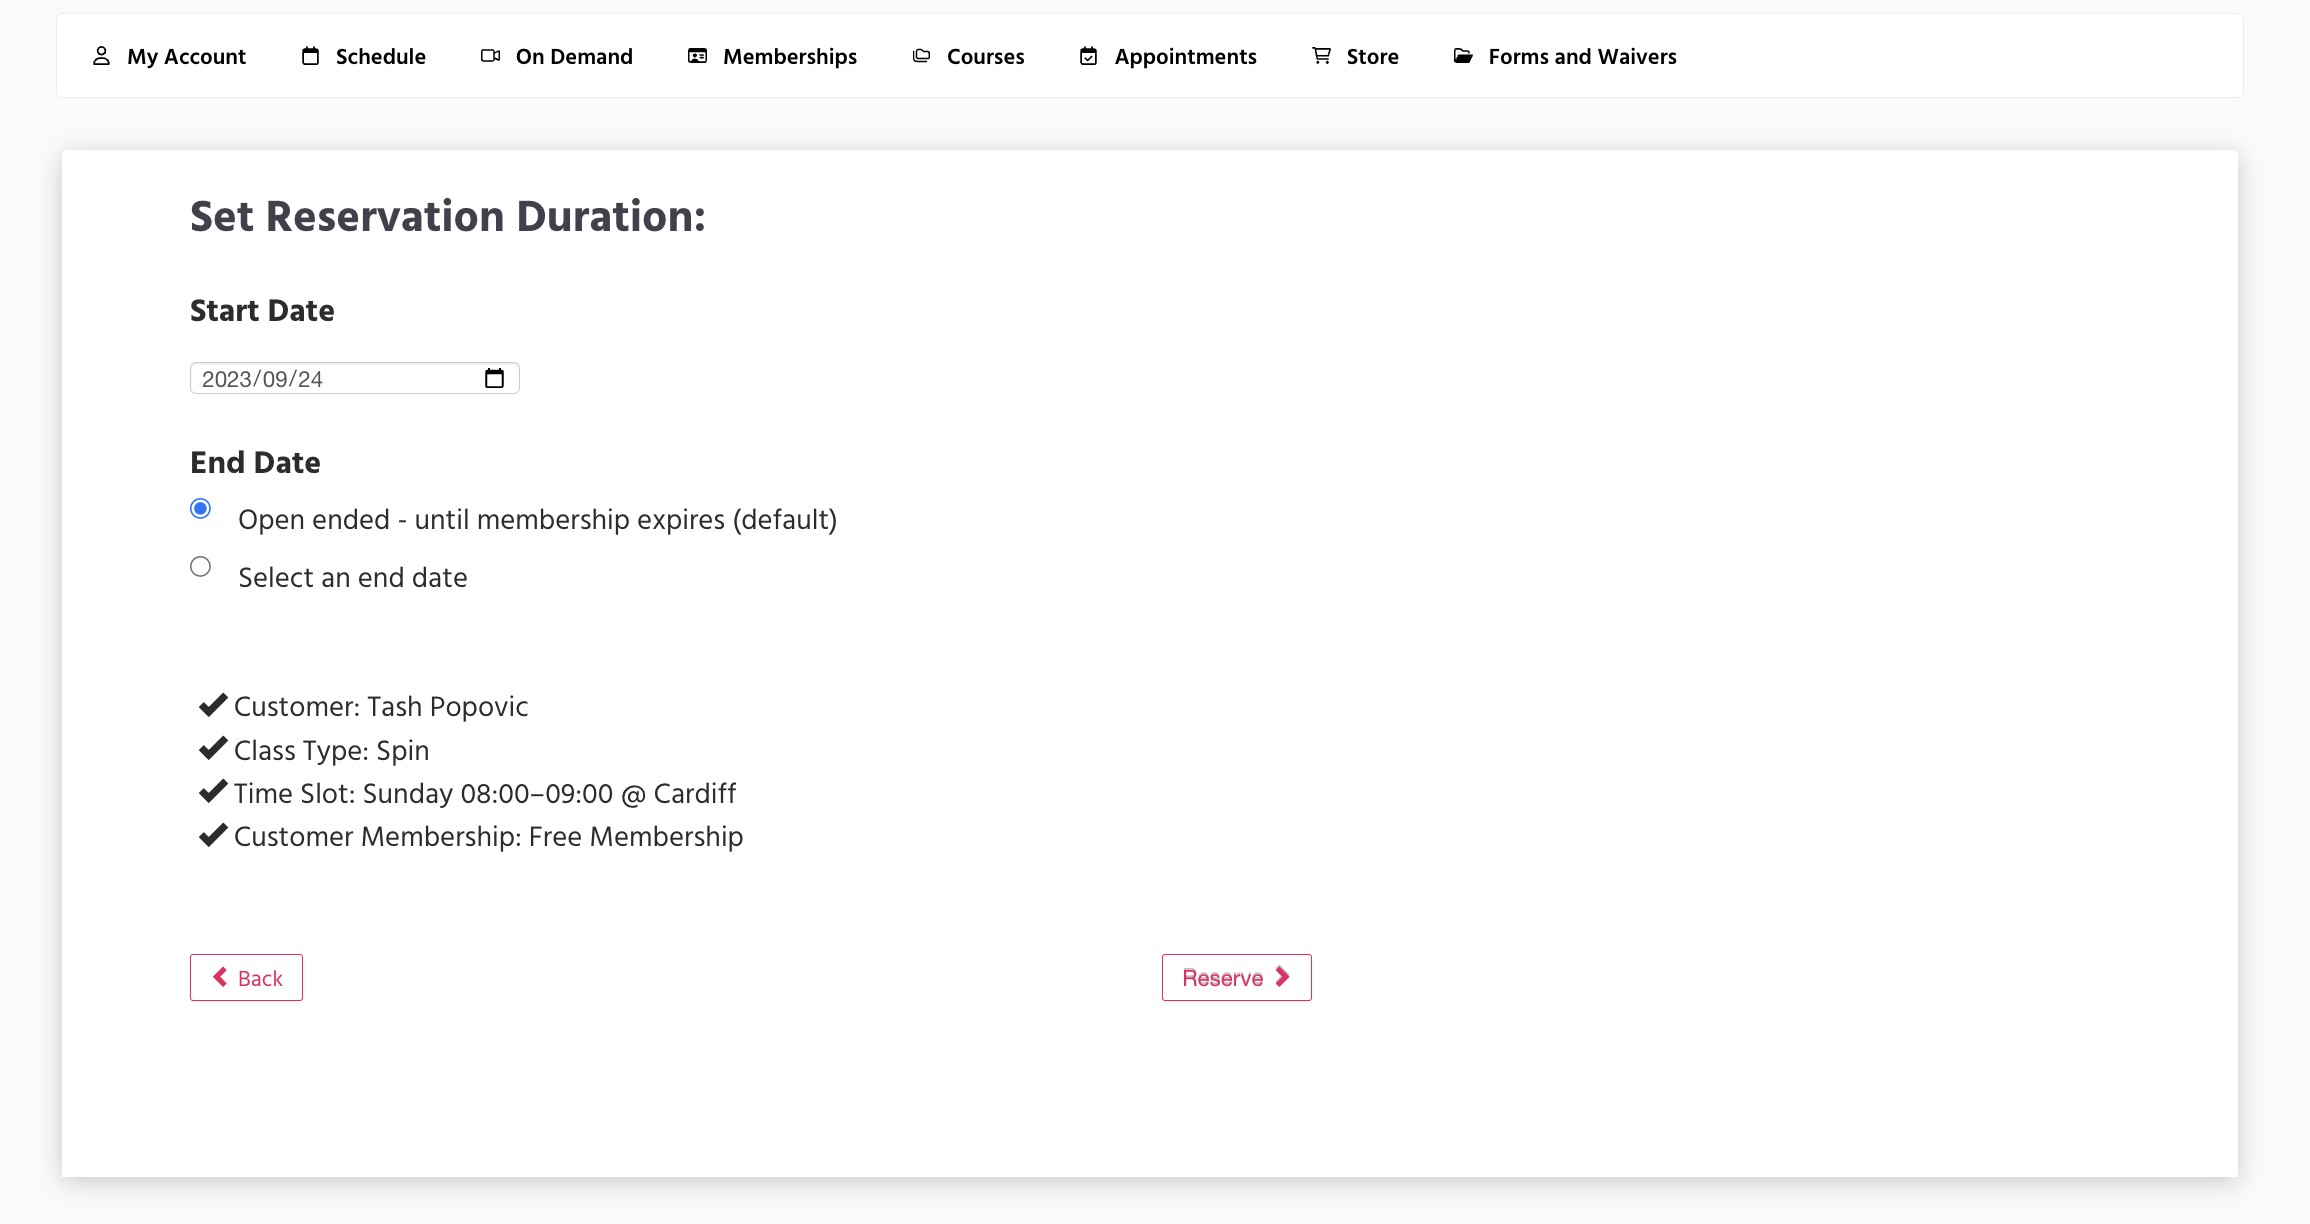Open the Courses menu item
2310x1224 pixels.
[985, 57]
